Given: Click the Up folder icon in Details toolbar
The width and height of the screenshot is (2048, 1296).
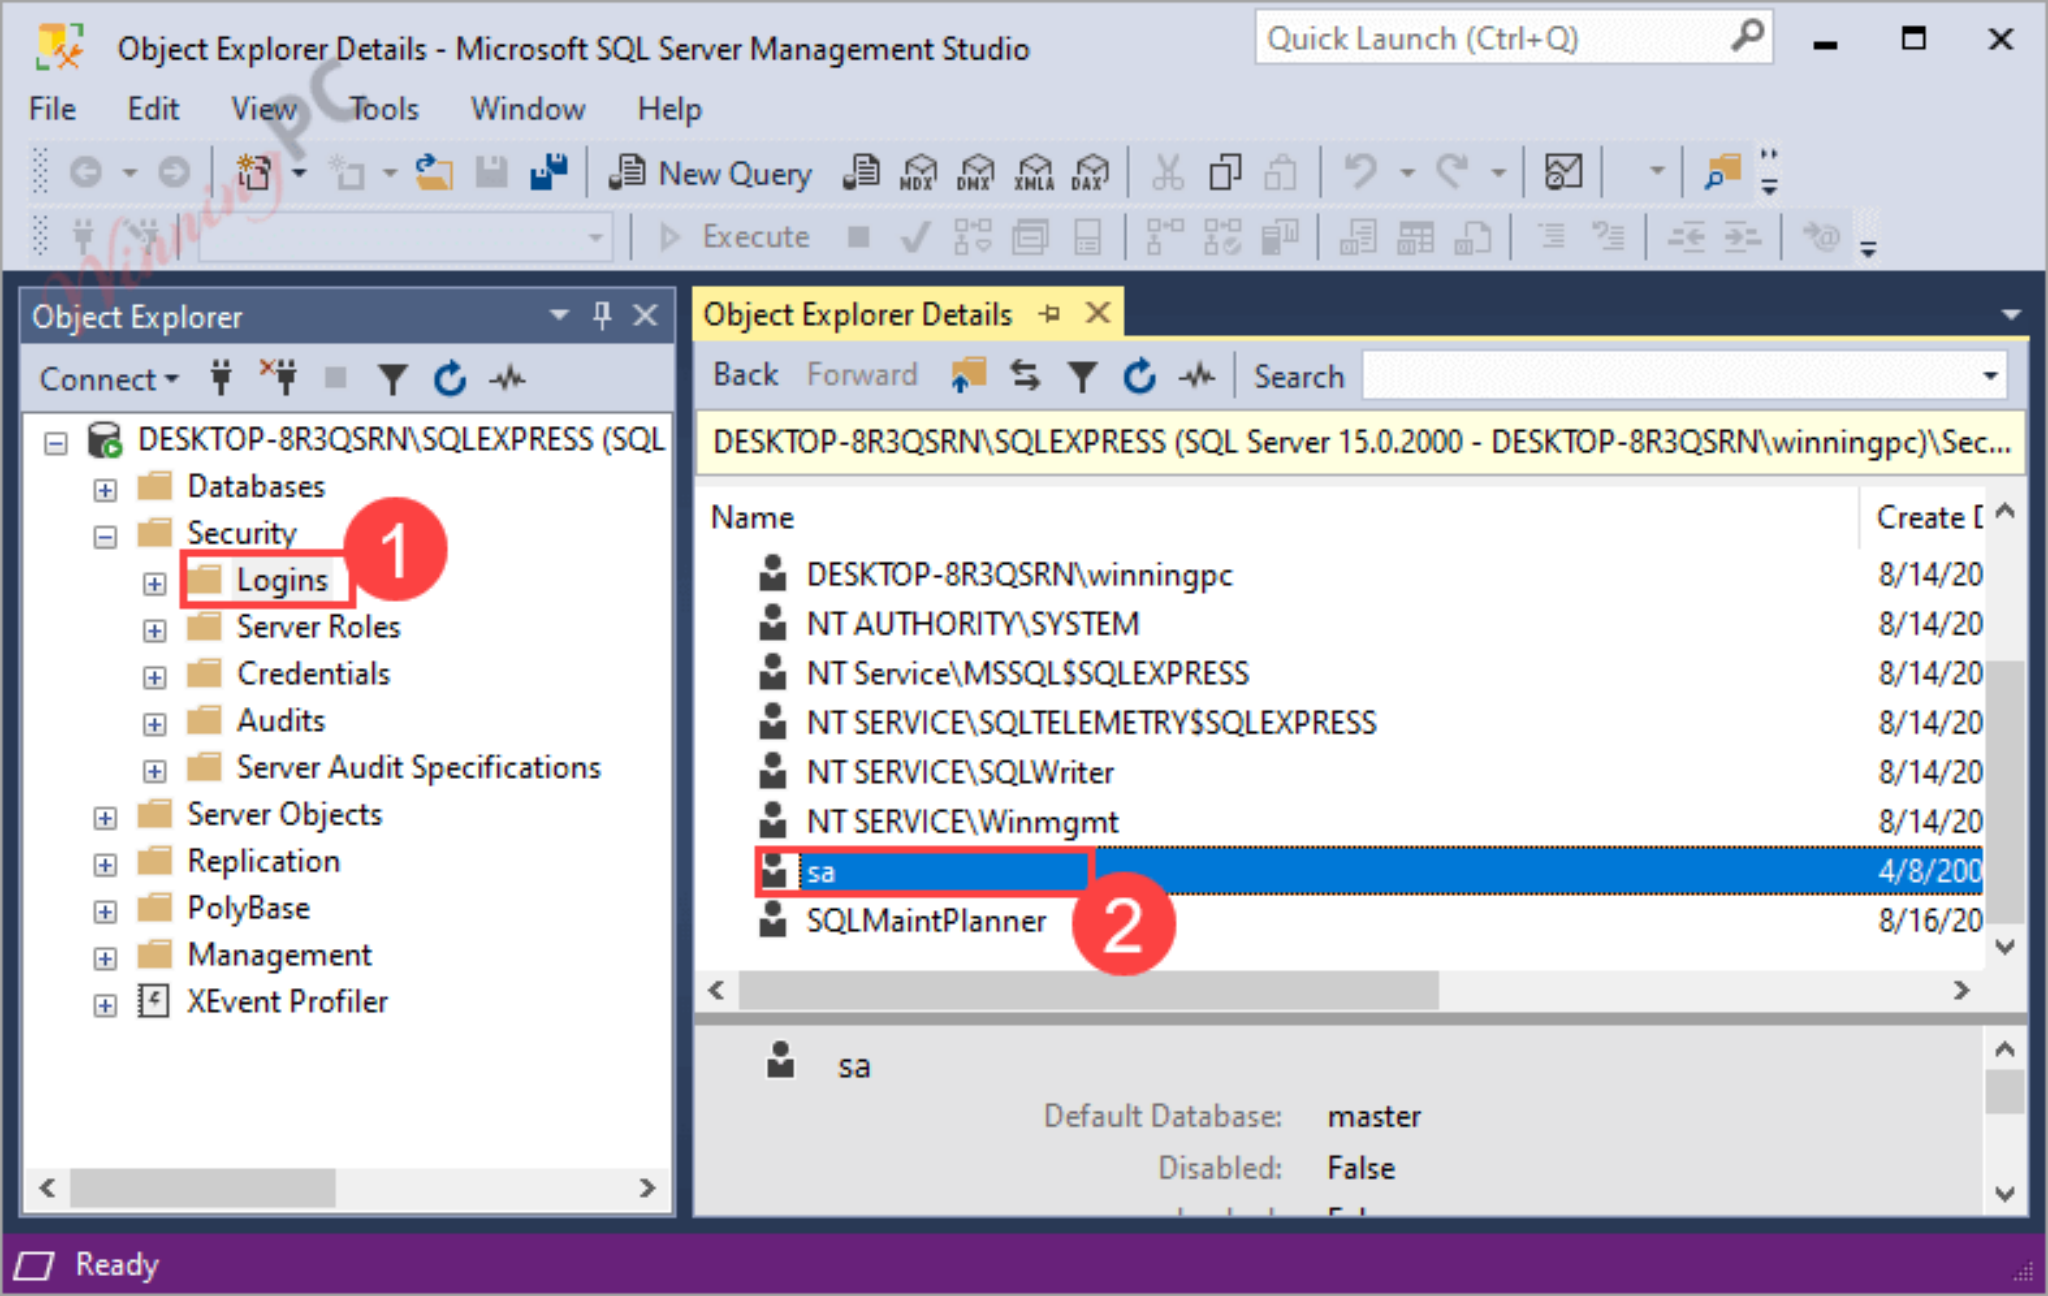Looking at the screenshot, I should pos(967,376).
